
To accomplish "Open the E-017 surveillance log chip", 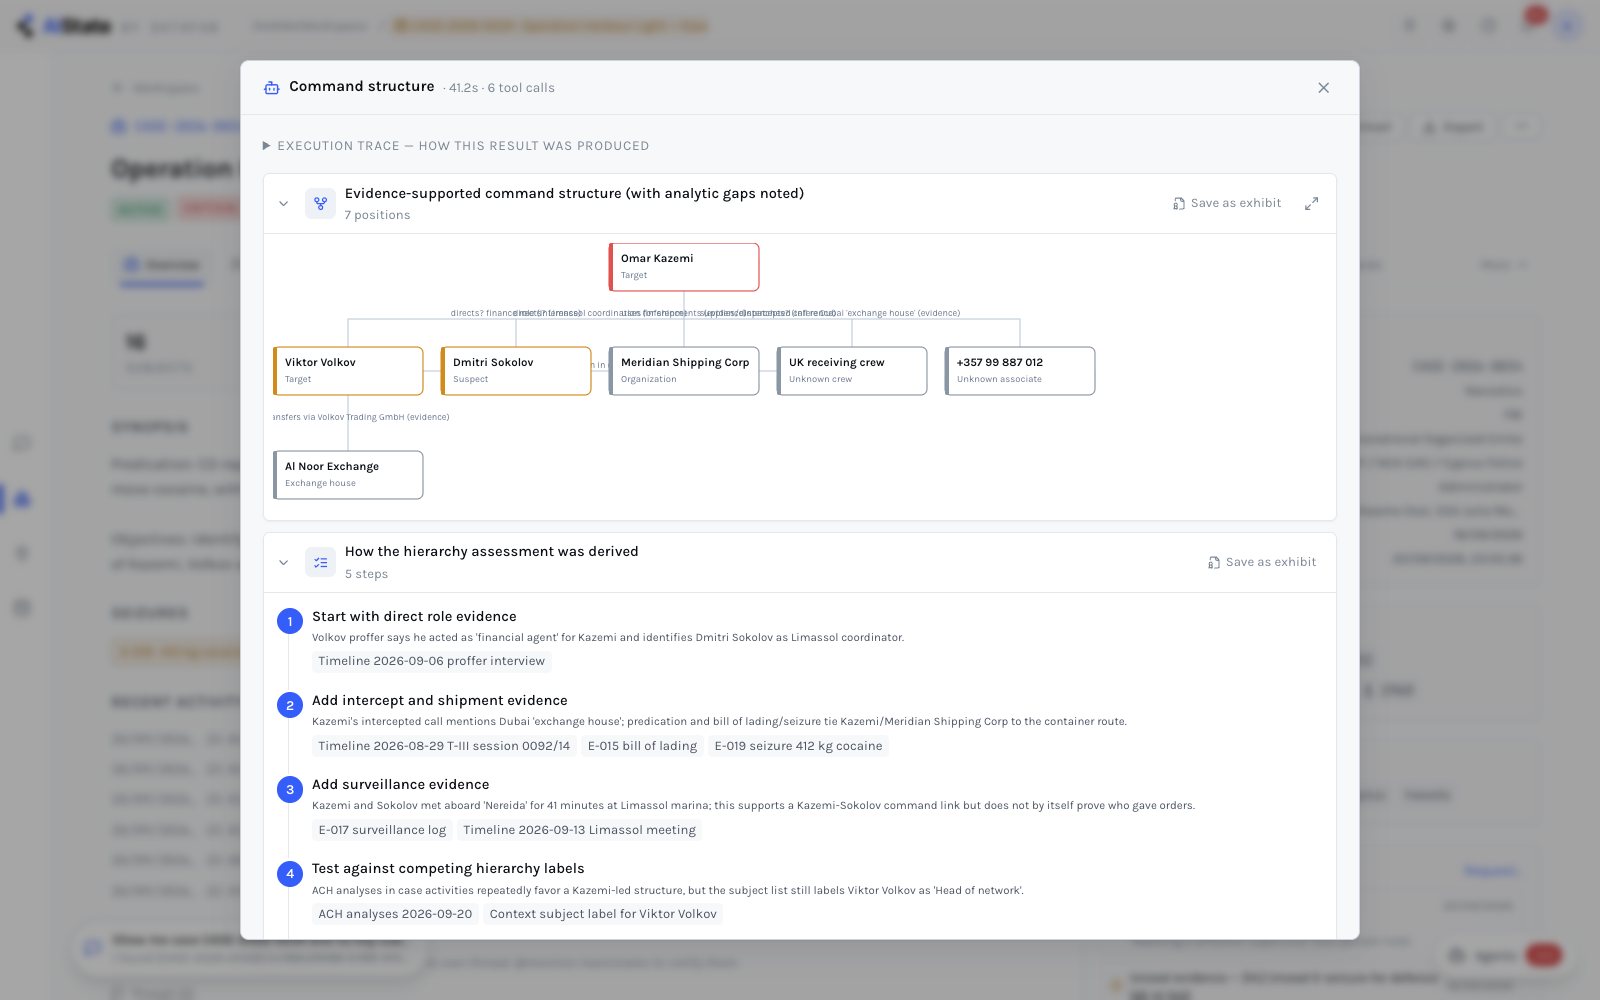I will (x=382, y=830).
